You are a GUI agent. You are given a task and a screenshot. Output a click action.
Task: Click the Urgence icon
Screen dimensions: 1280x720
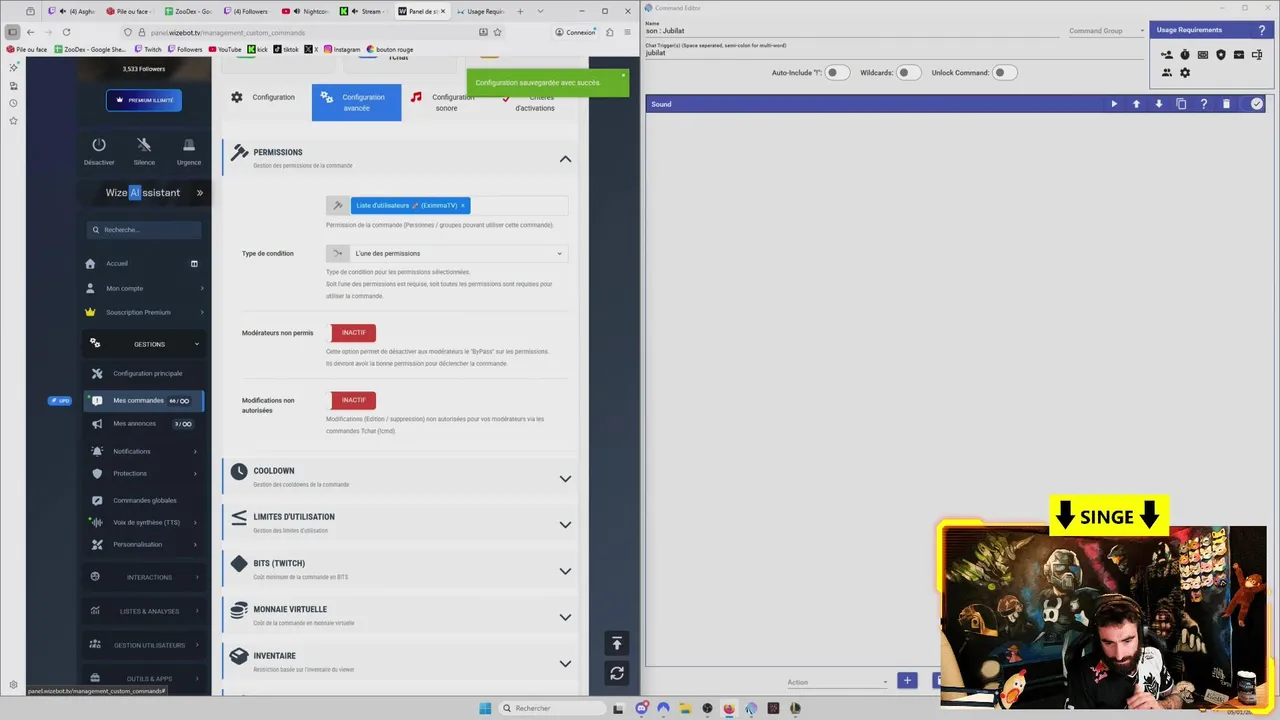[189, 145]
